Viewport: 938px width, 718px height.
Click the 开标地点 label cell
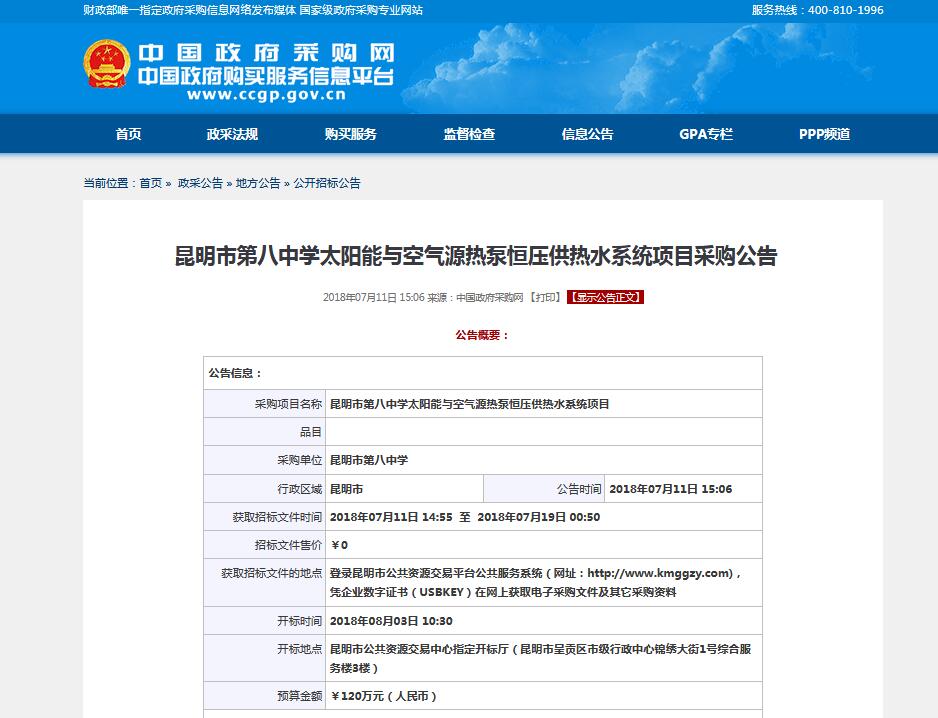pos(264,658)
